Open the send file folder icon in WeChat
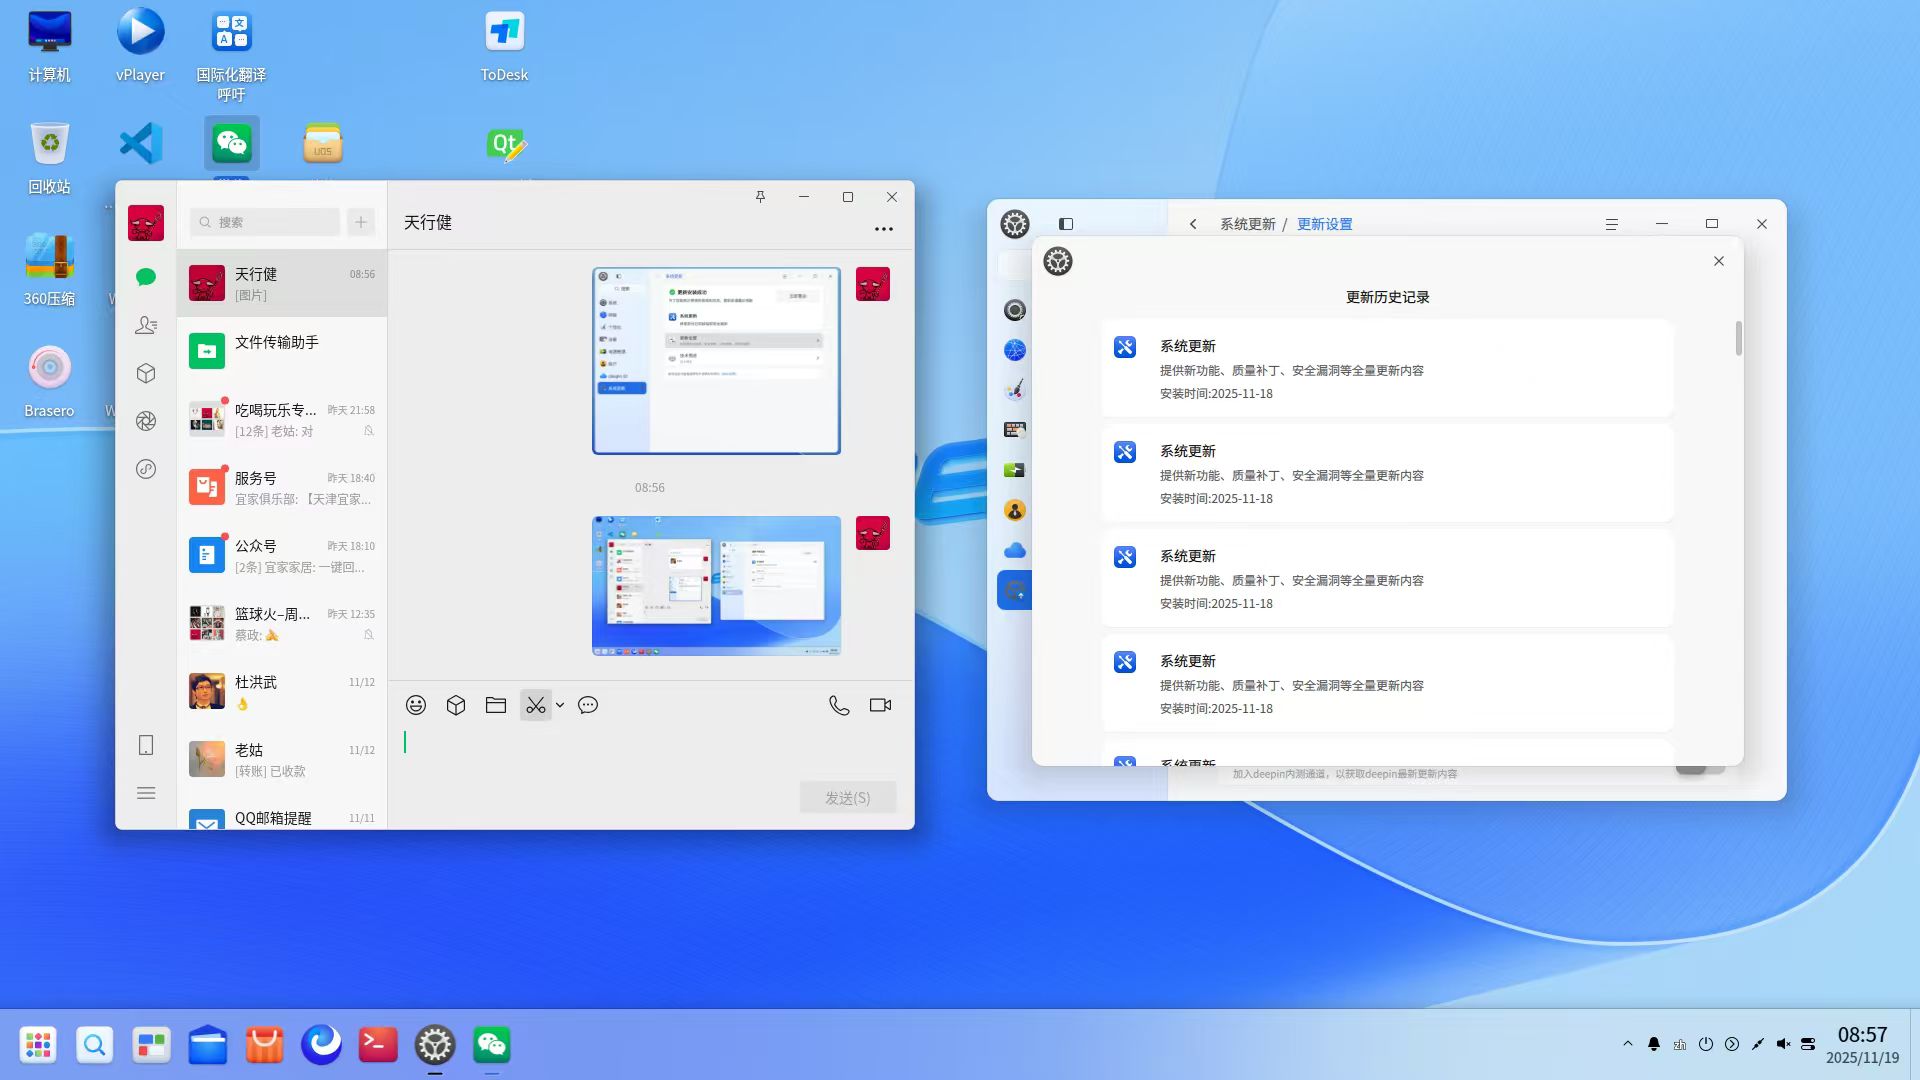1920x1080 pixels. tap(496, 705)
